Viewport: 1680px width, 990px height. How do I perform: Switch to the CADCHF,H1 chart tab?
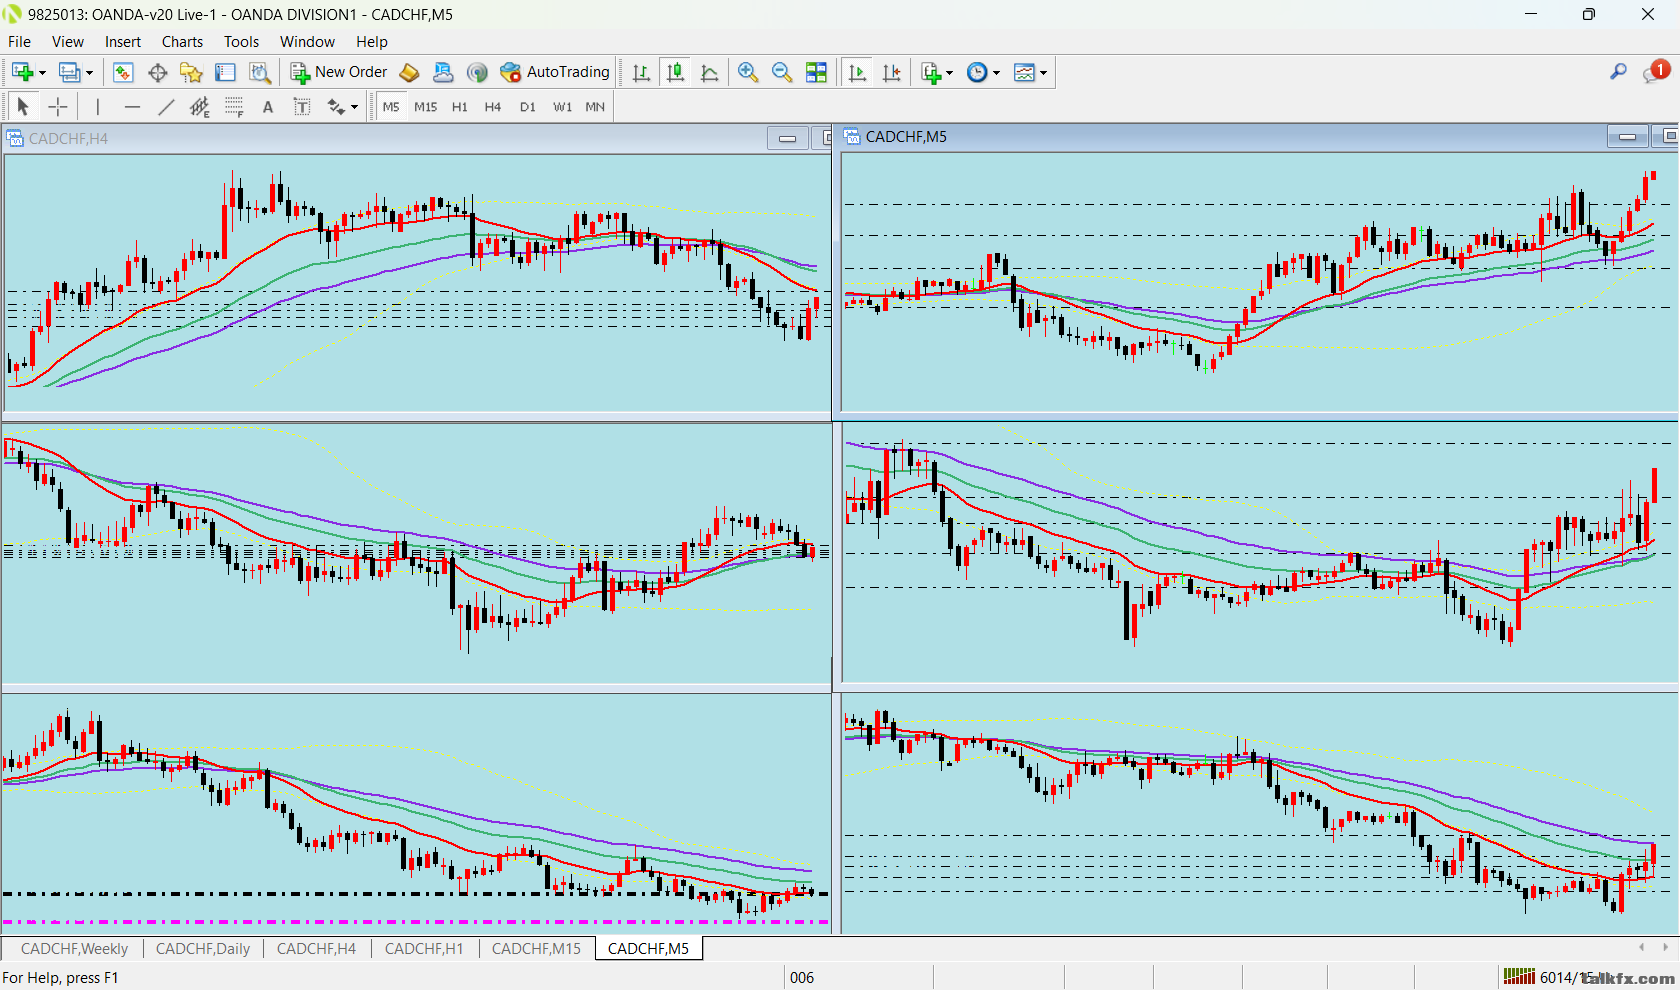point(424,949)
